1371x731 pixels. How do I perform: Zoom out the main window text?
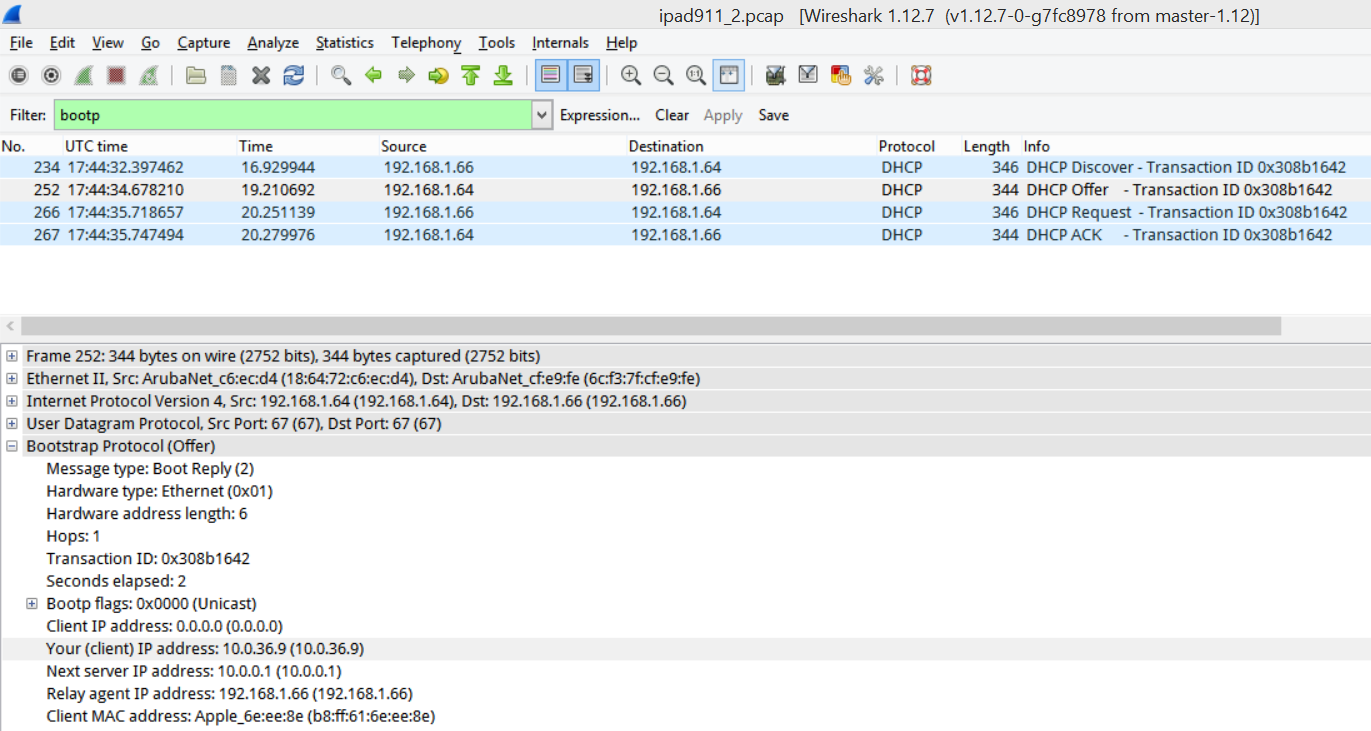pyautogui.click(x=663, y=76)
